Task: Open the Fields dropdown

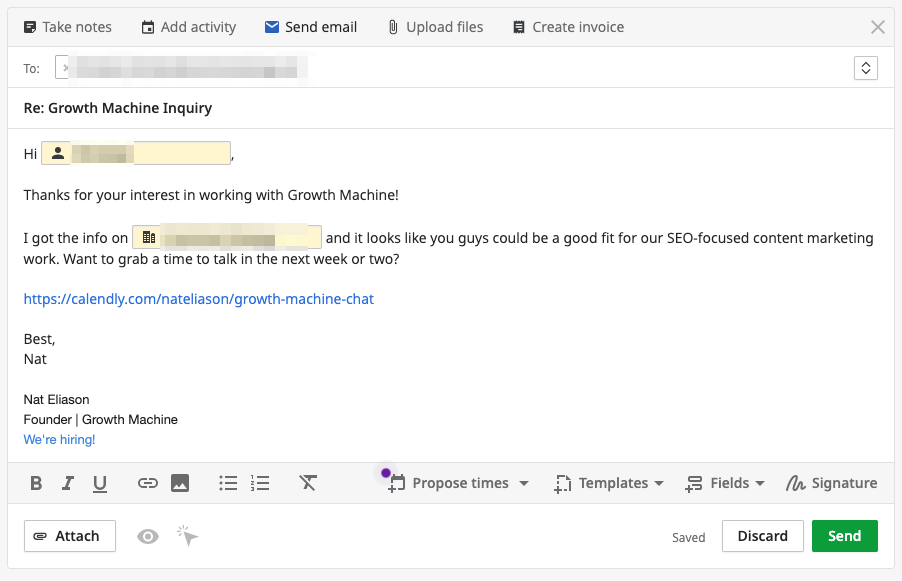Action: [x=725, y=483]
